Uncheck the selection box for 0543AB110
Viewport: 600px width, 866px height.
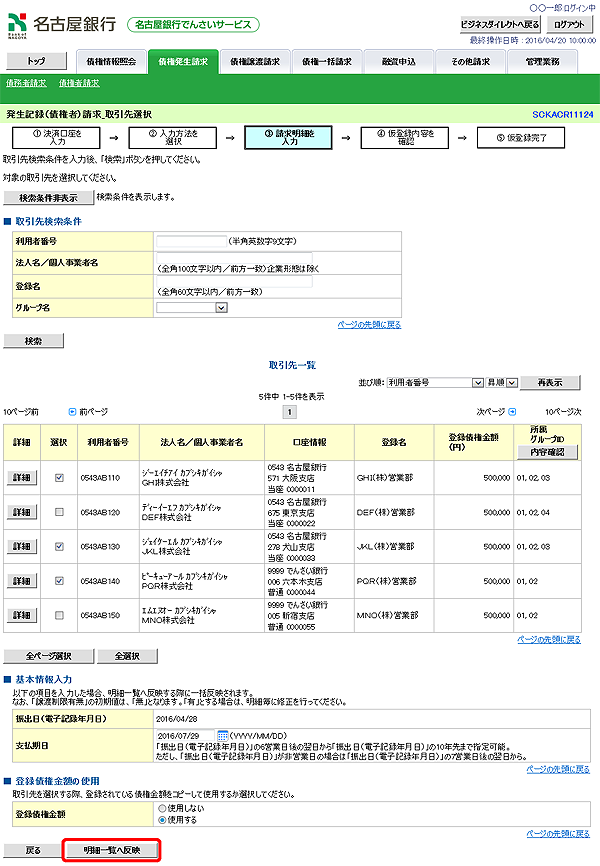pos(59,478)
